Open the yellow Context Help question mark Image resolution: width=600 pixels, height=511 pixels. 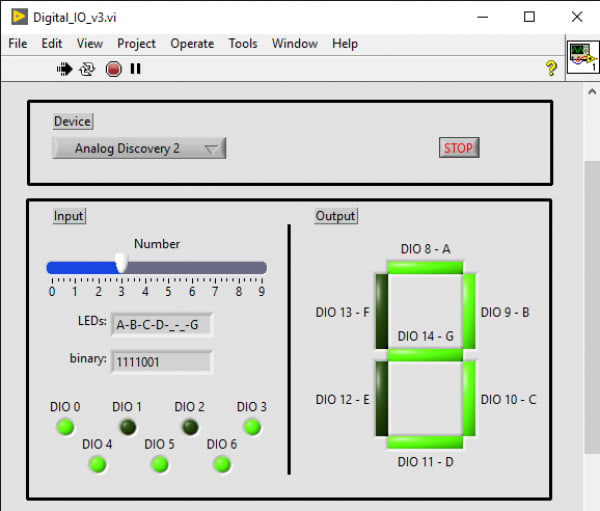point(551,69)
